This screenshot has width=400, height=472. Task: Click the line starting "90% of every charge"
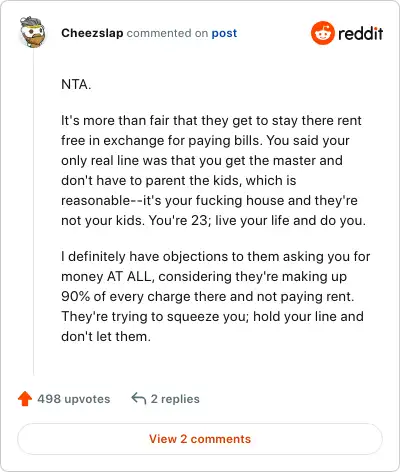coord(208,297)
